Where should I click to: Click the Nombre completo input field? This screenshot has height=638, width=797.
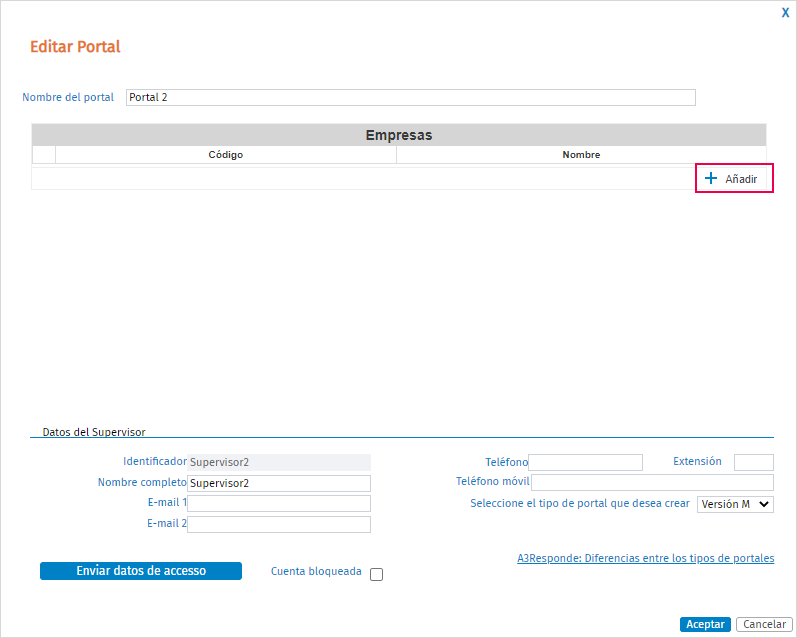point(279,483)
